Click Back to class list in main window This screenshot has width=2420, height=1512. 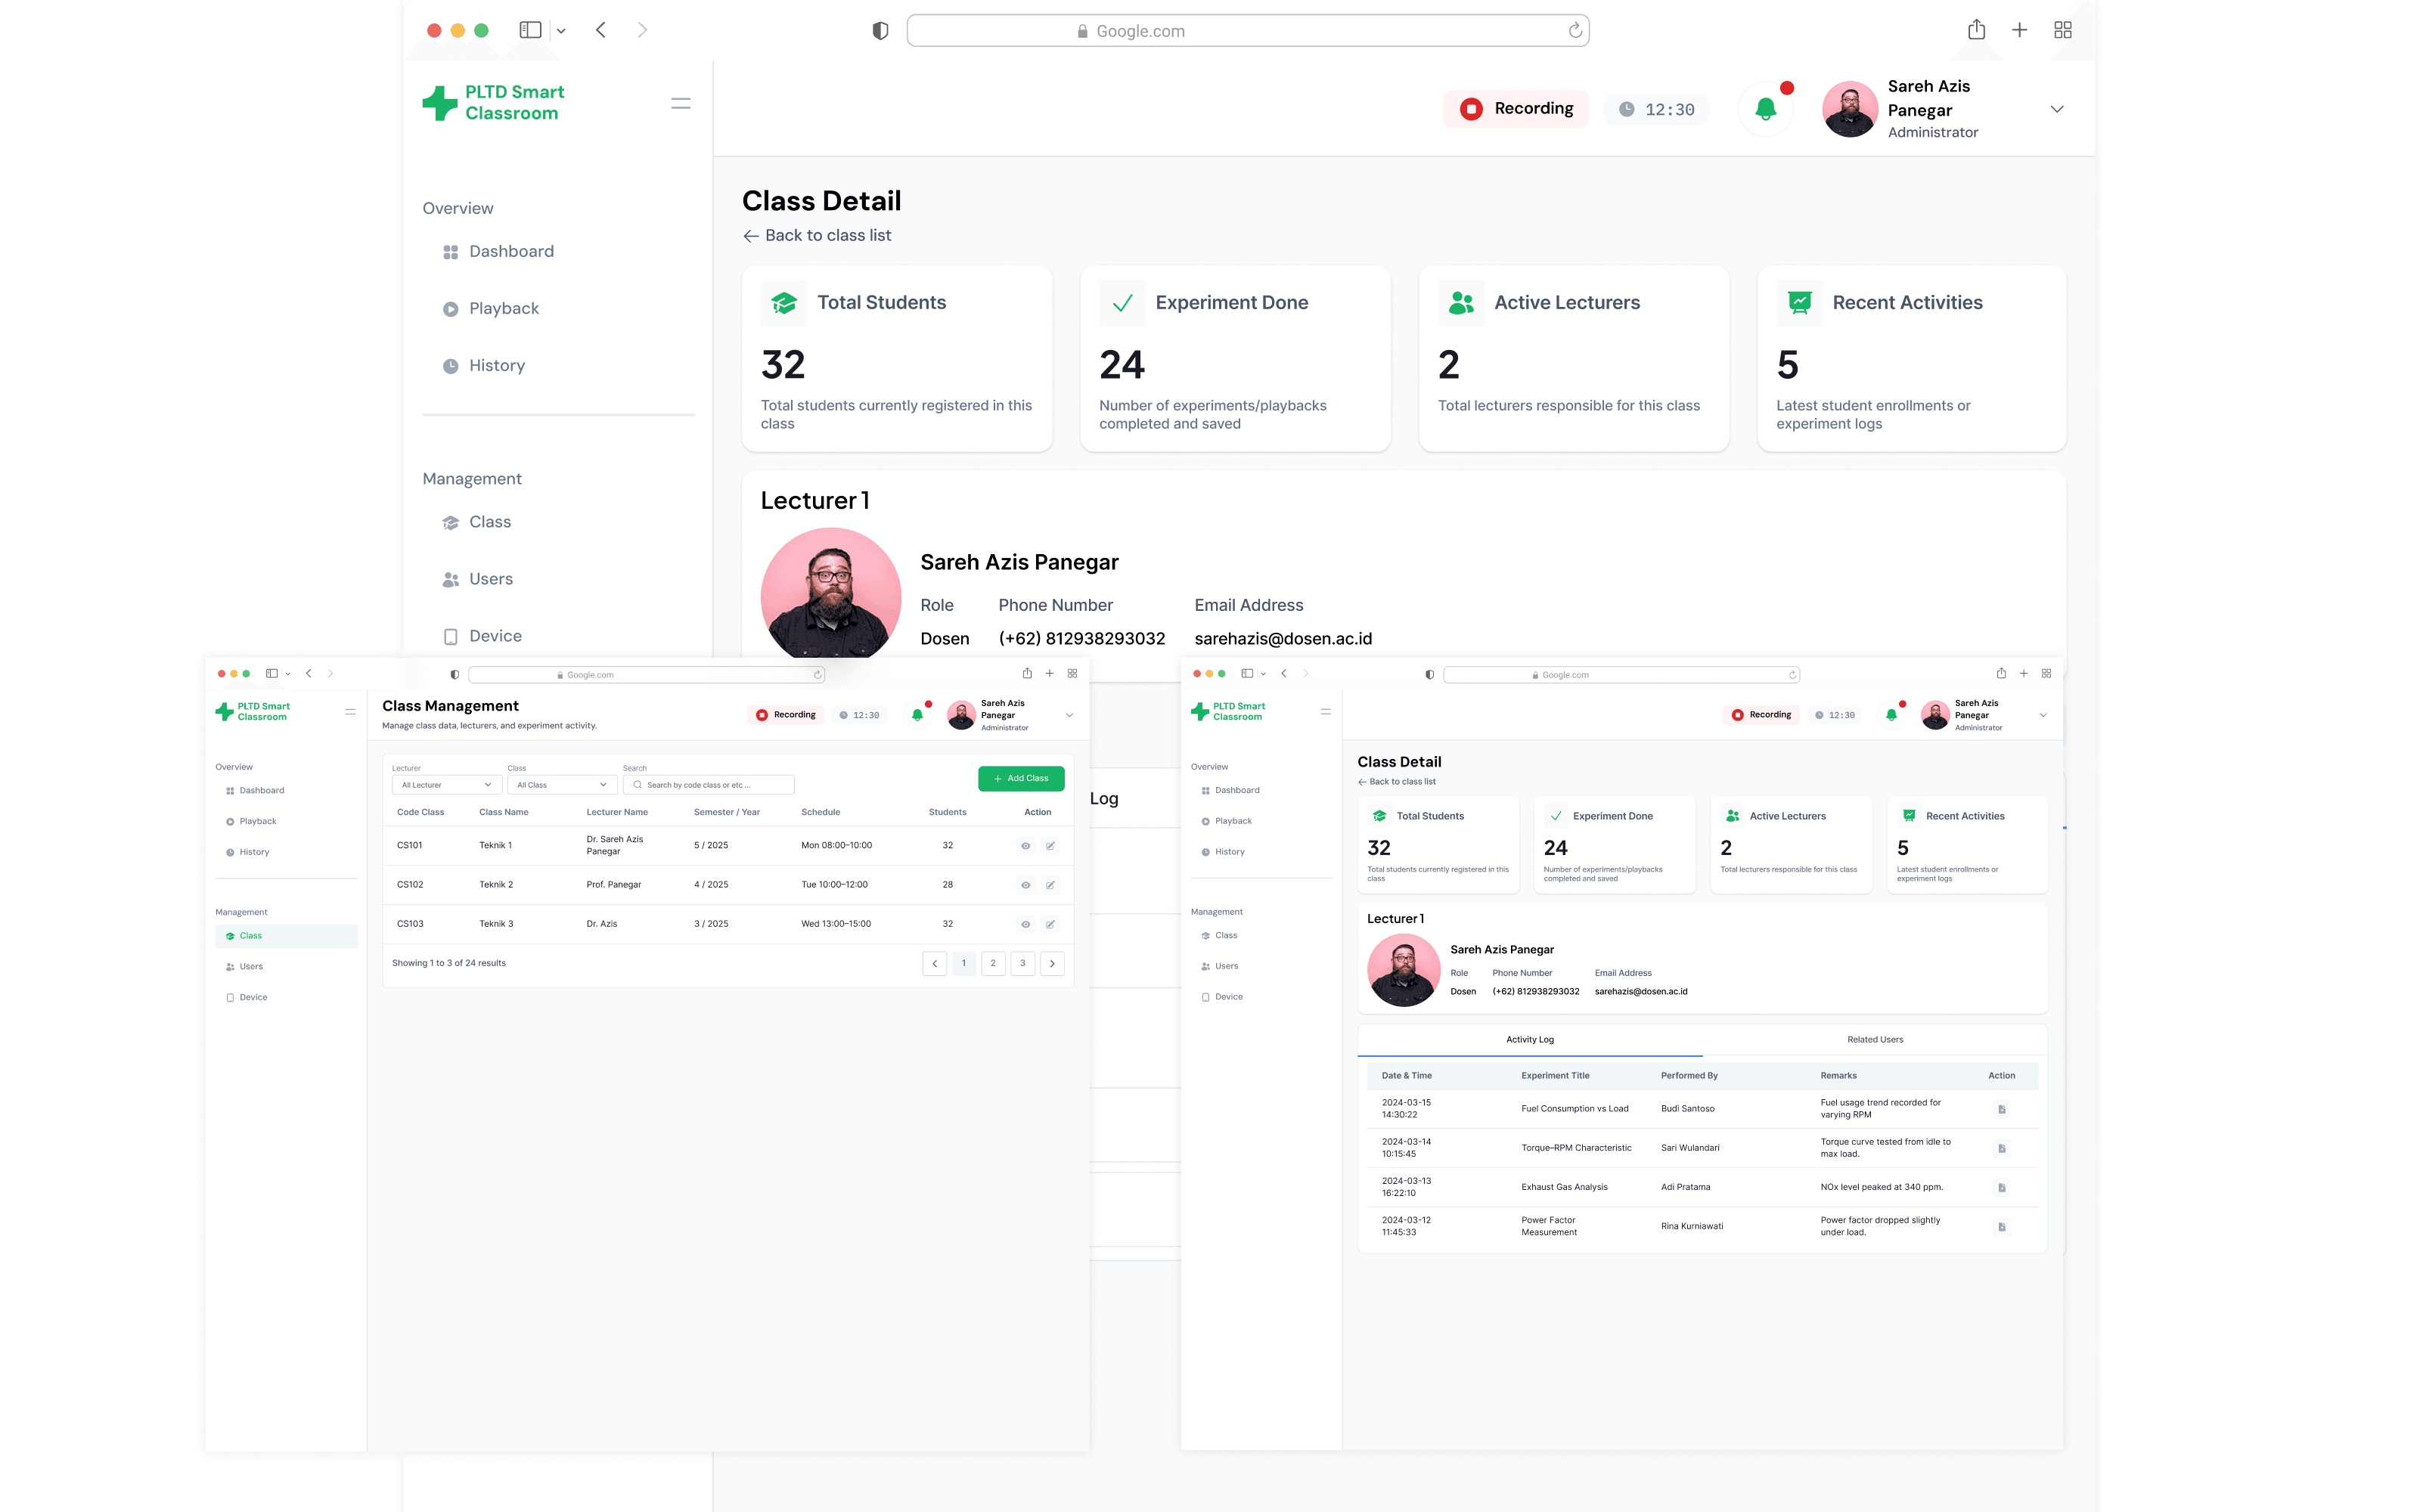coord(817,235)
